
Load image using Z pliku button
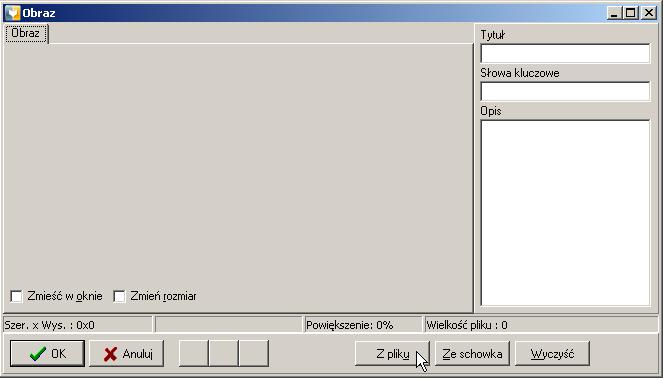tap(392, 353)
